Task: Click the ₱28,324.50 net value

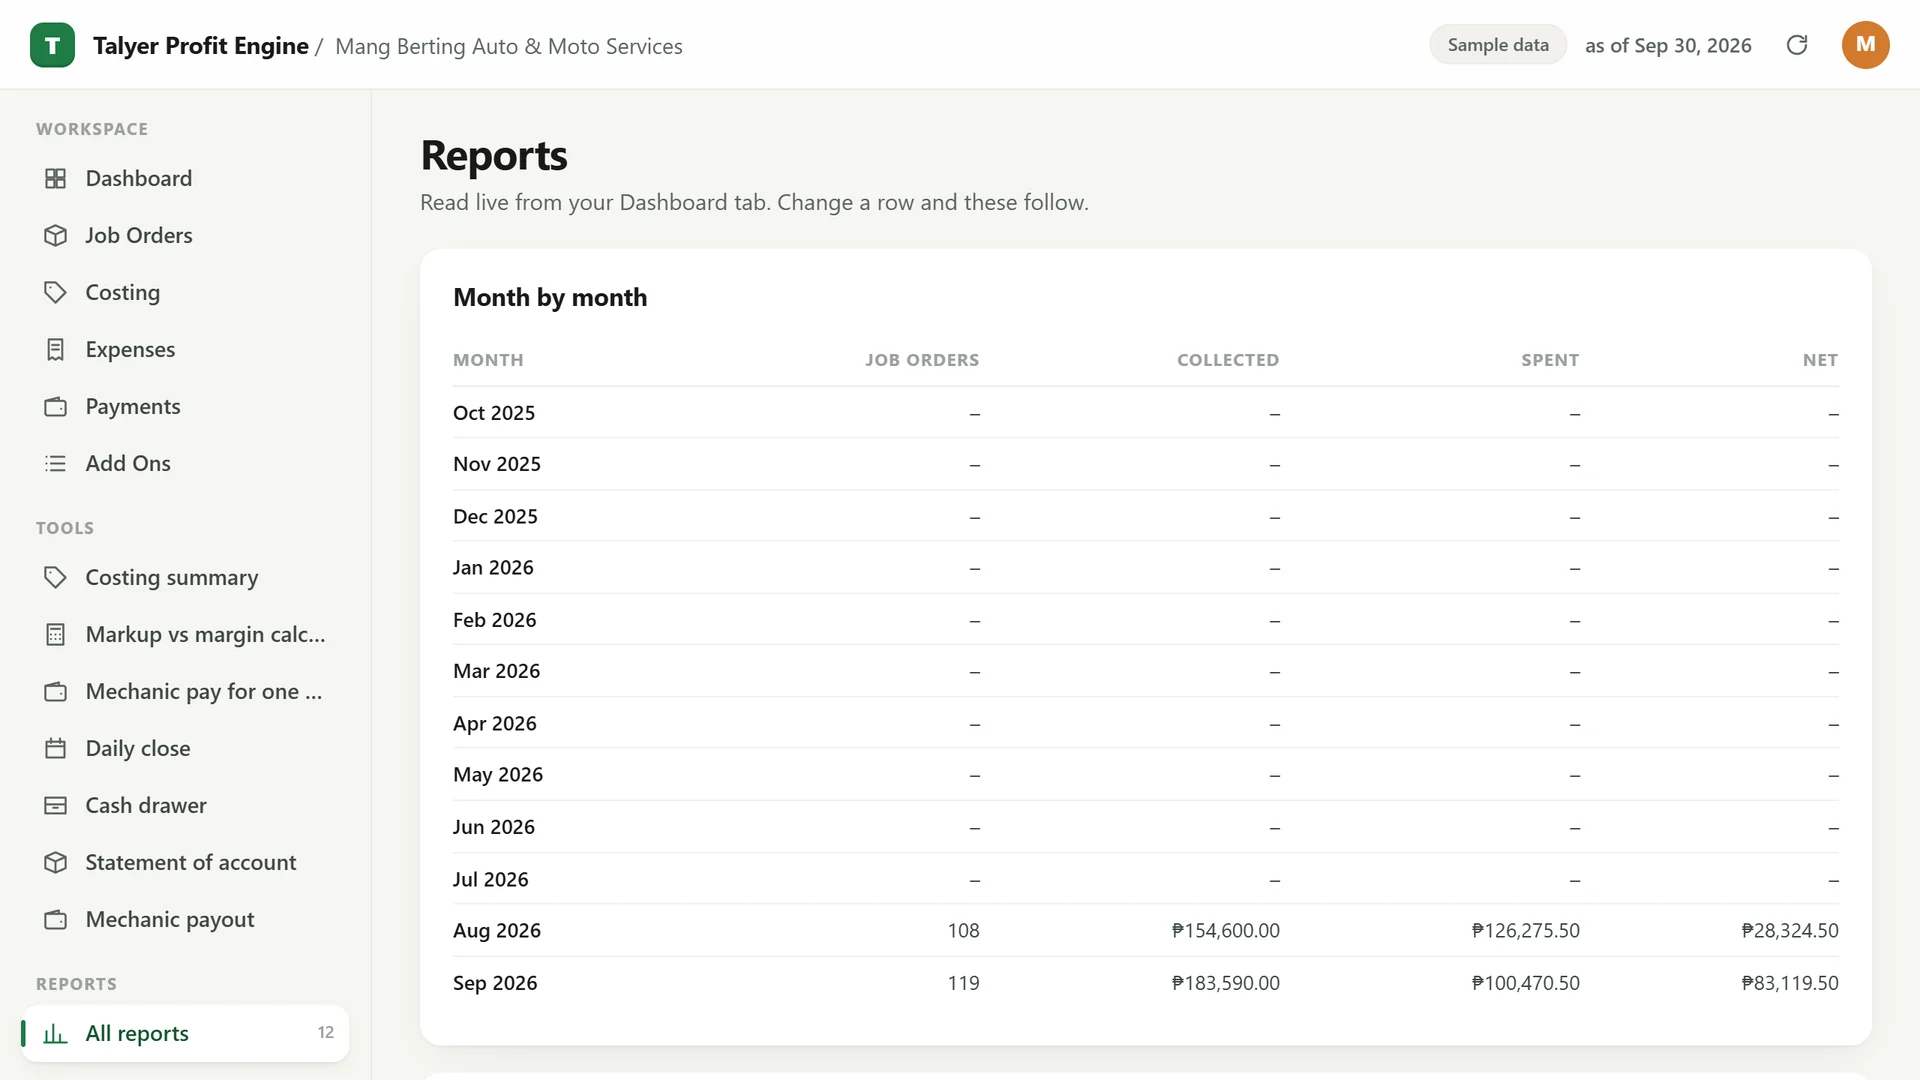Action: 1790,931
